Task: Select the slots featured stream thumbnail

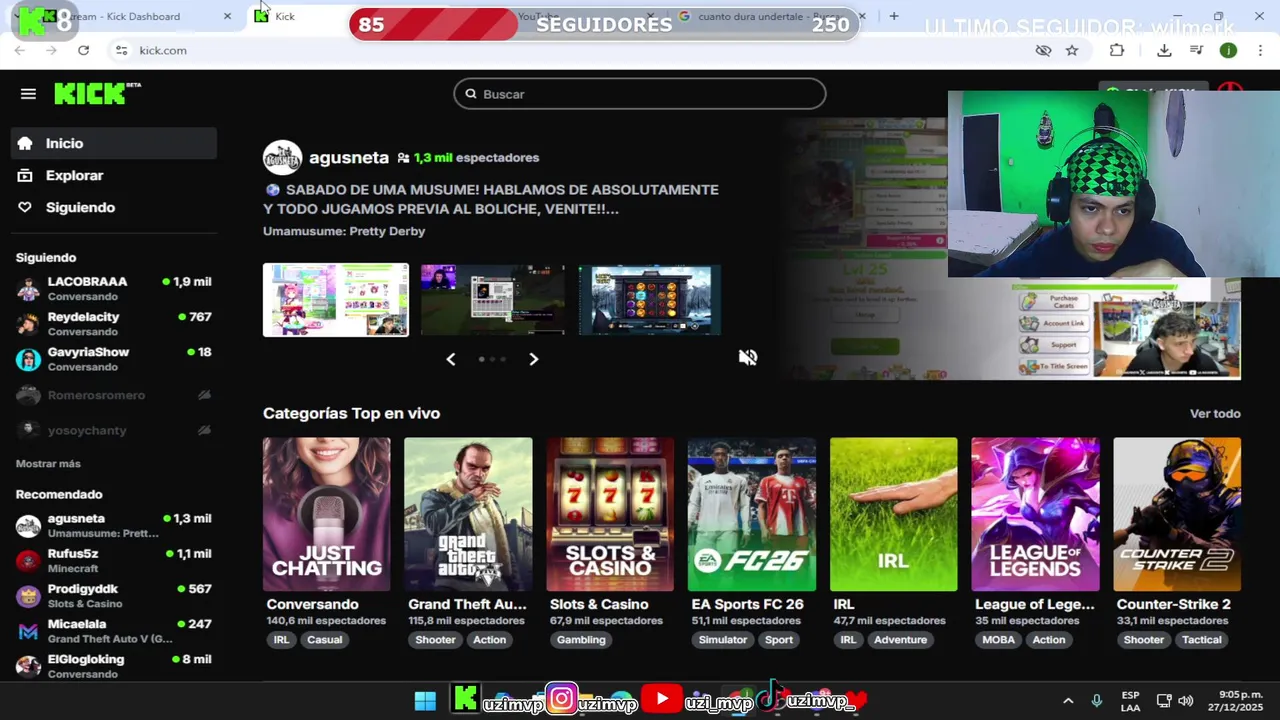Action: (x=650, y=300)
